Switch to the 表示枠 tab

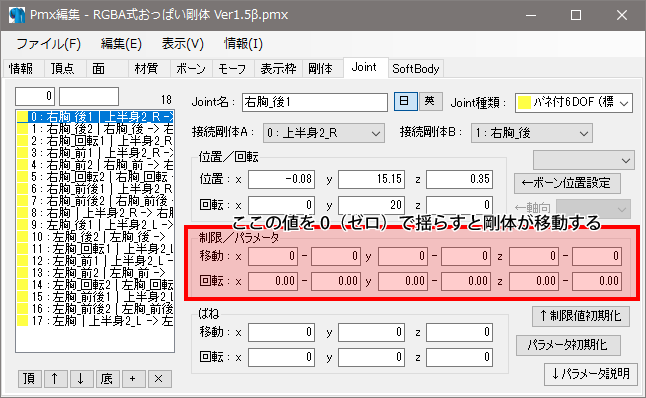pos(278,69)
